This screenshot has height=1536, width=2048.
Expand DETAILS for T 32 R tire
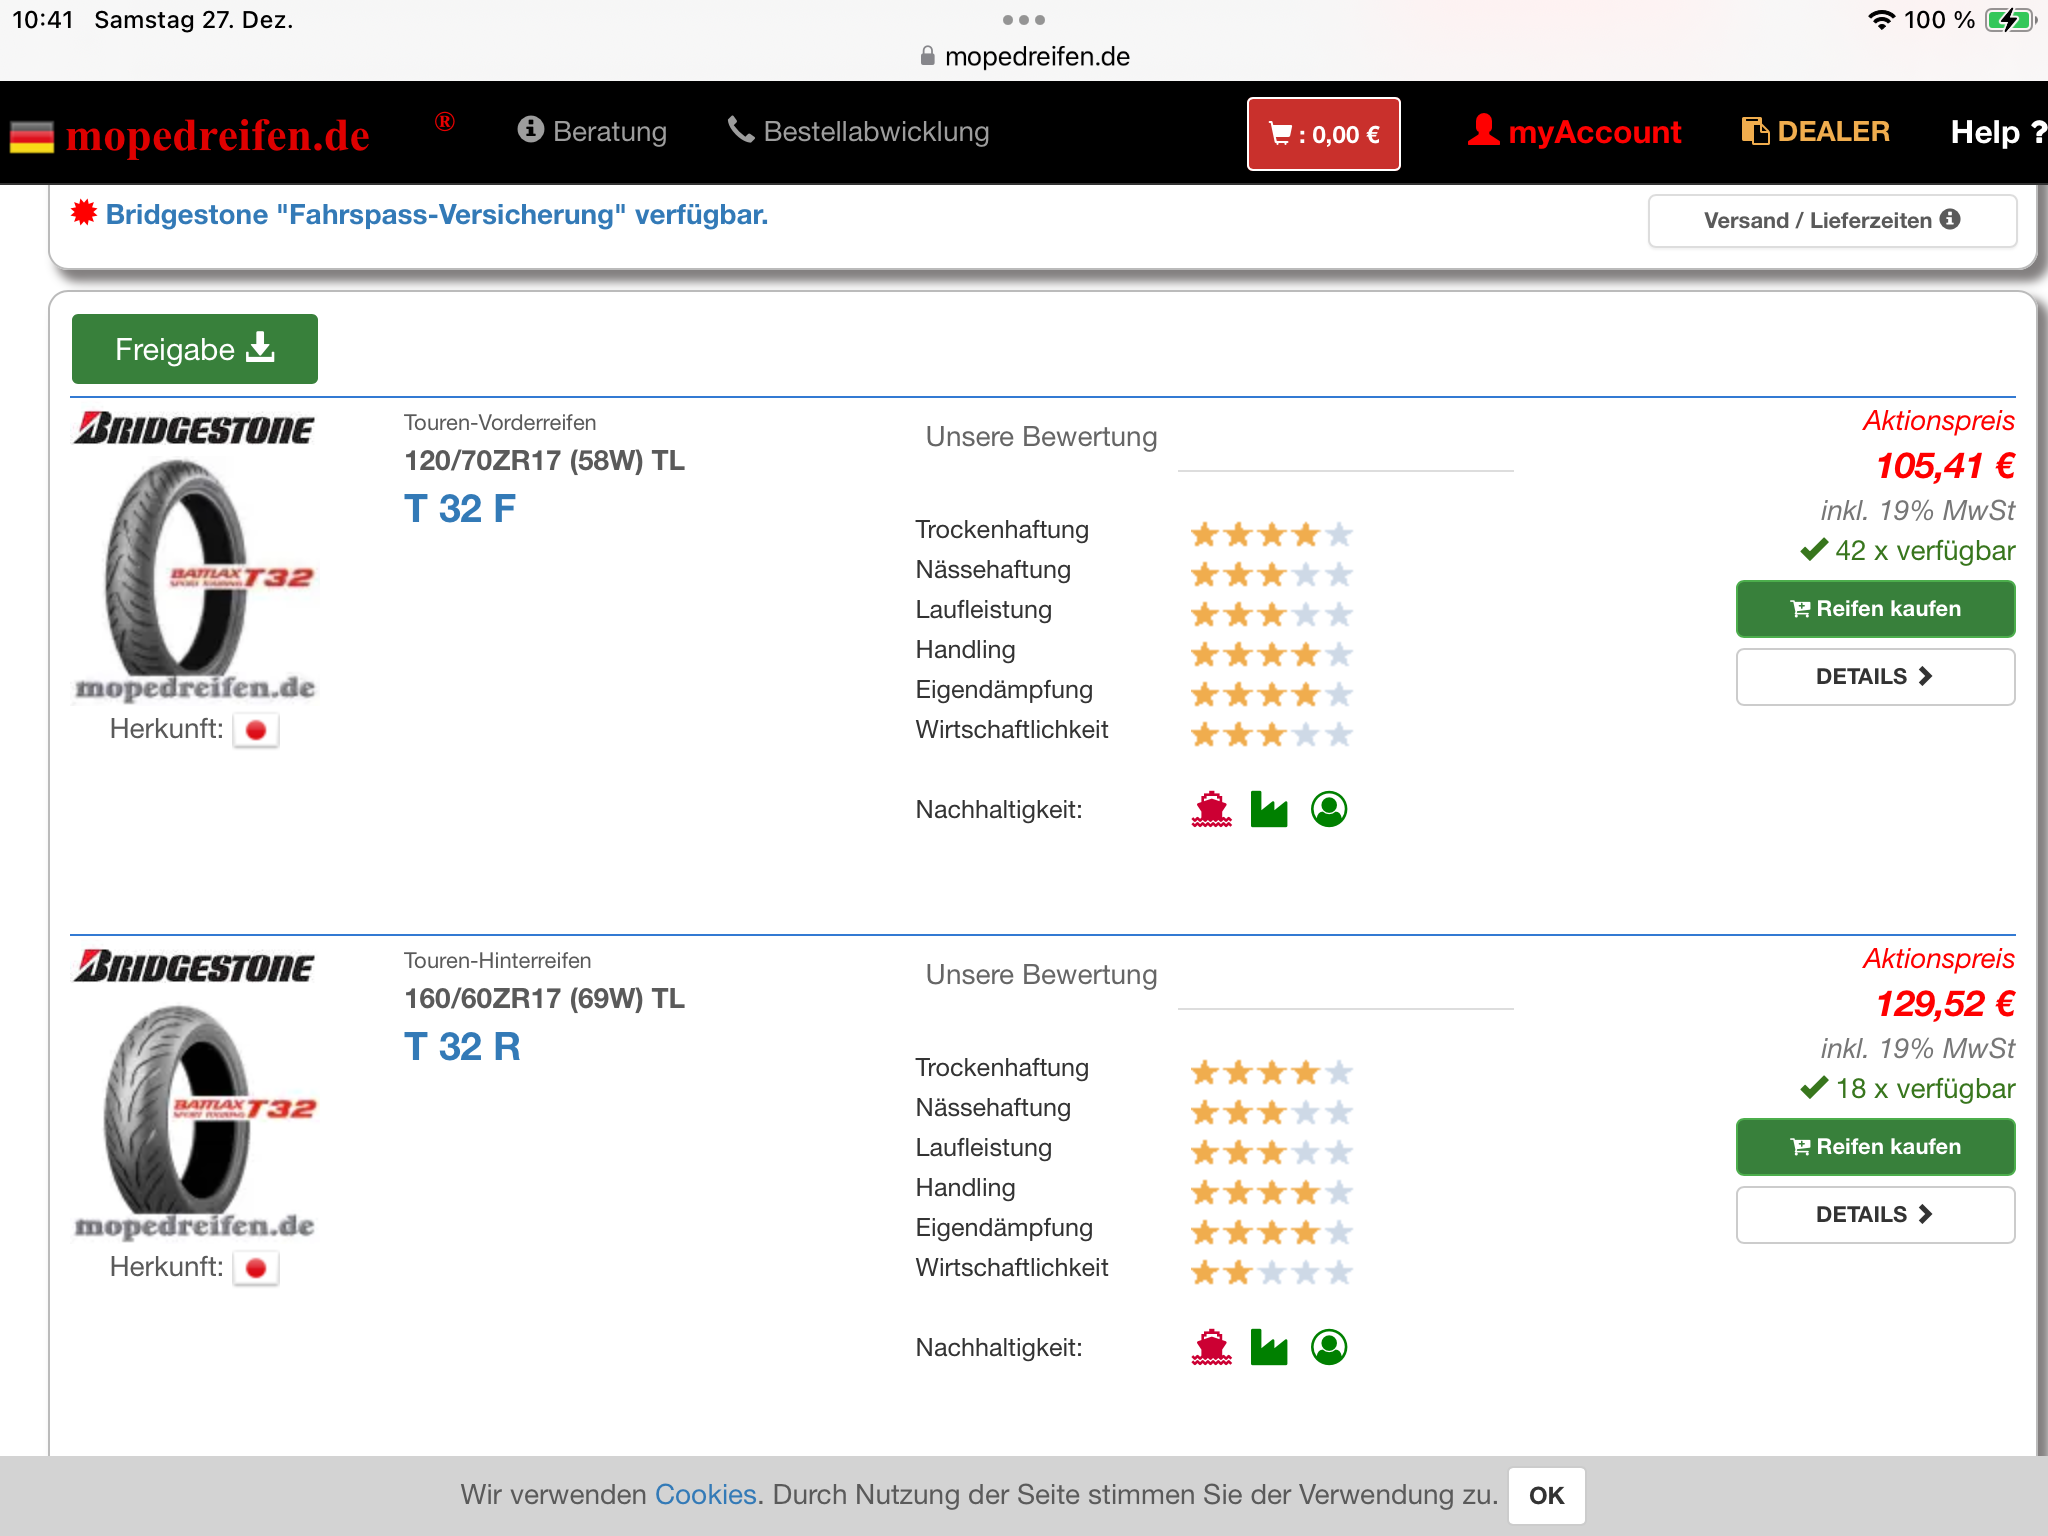tap(1874, 1215)
